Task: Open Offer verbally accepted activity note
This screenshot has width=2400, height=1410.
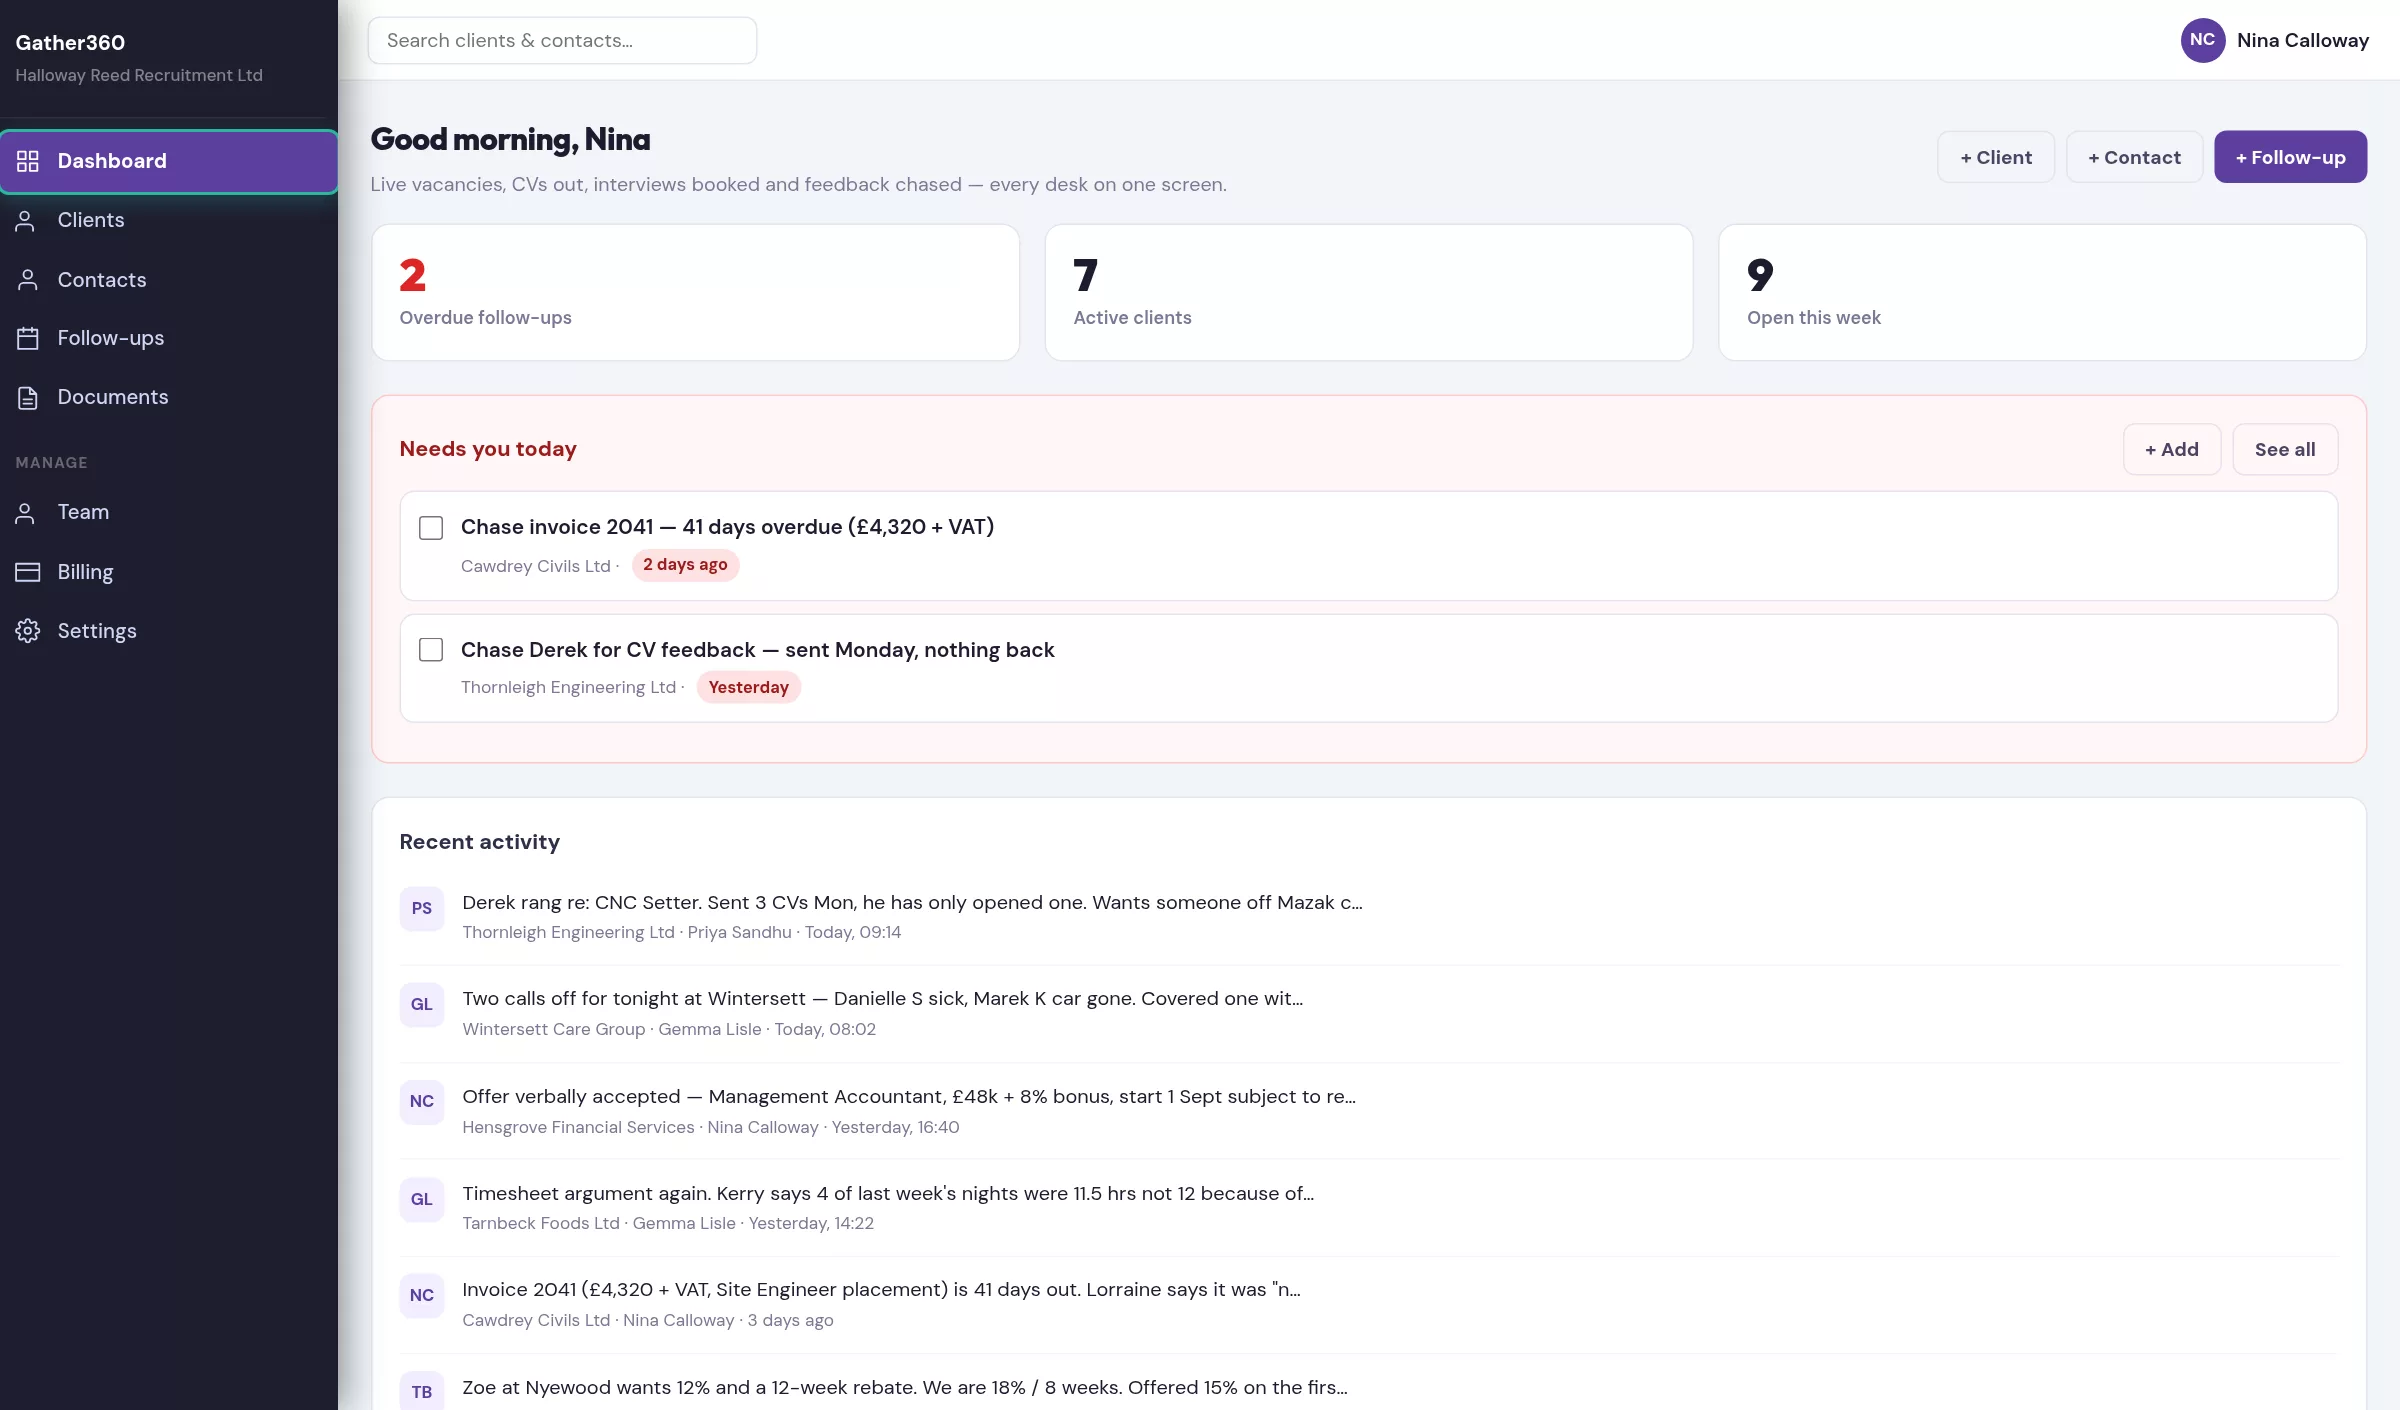Action: (x=909, y=1096)
